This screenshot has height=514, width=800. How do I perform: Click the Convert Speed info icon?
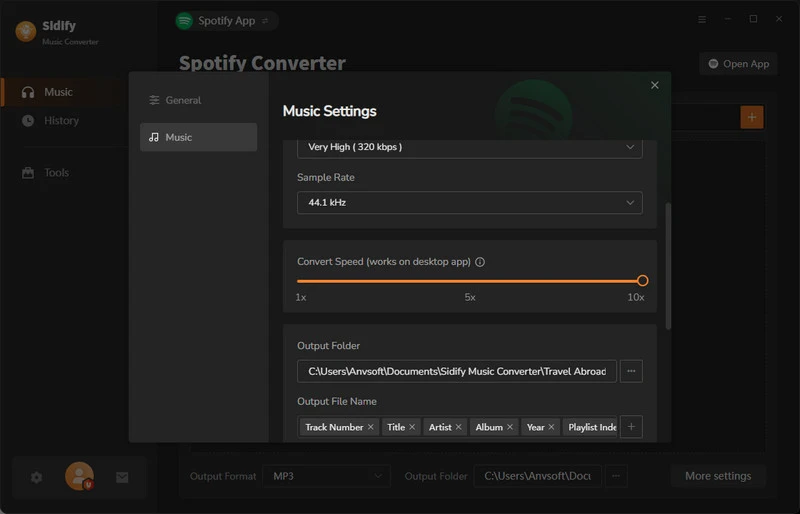480,262
